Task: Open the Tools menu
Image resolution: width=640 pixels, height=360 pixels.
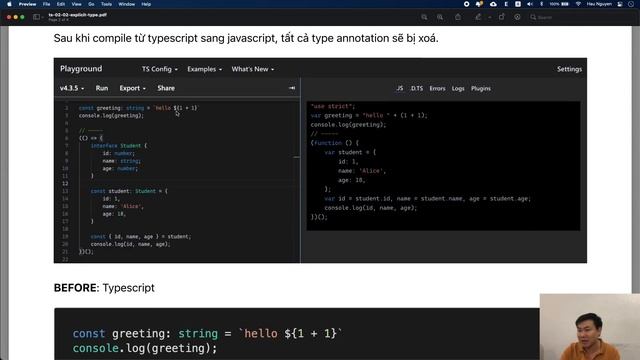Action: pyautogui.click(x=106, y=4)
